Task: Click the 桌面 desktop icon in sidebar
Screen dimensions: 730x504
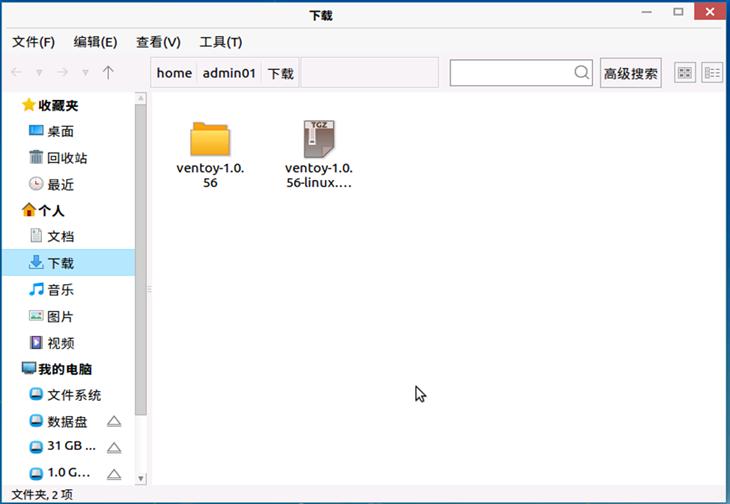Action: coord(36,130)
